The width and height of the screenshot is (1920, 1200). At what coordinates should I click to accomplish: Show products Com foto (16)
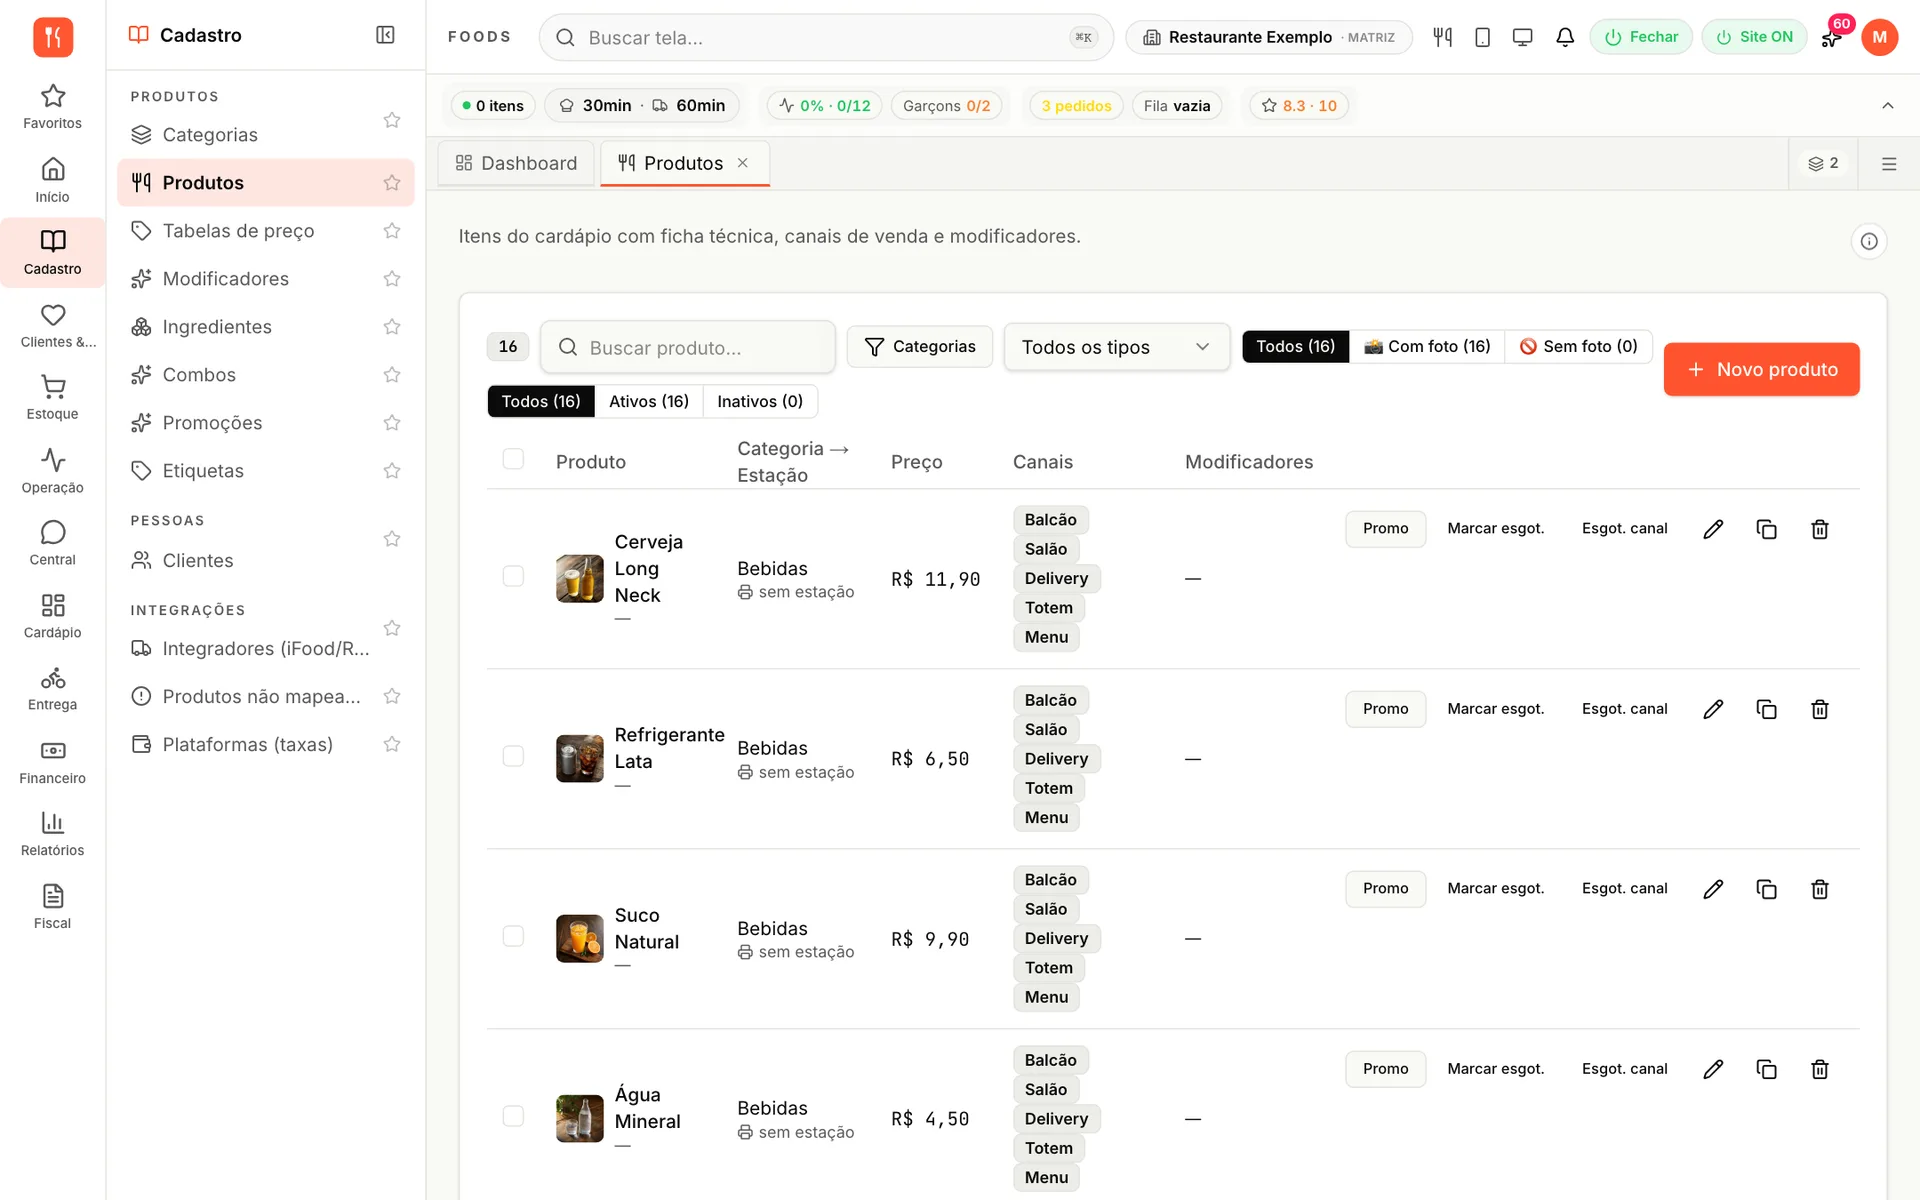pyautogui.click(x=1427, y=346)
